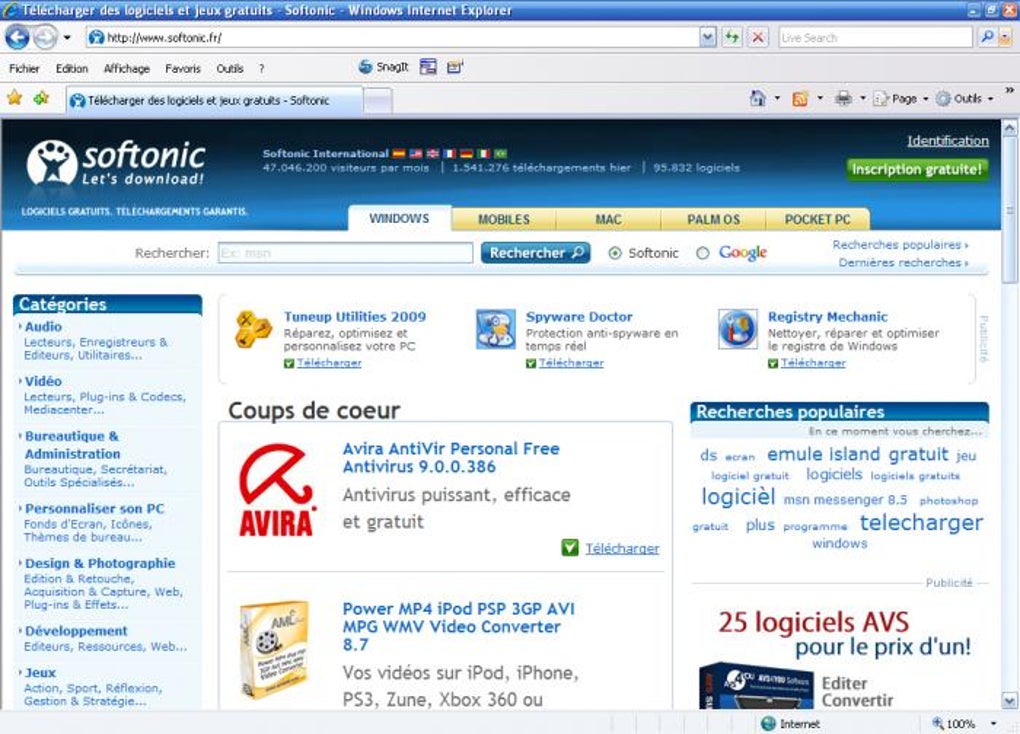The width and height of the screenshot is (1020, 734).
Task: Click the browser Forward arrow button
Action: pyautogui.click(x=46, y=38)
